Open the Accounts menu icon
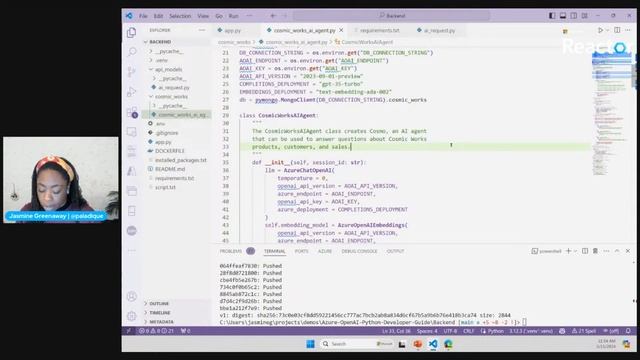Image resolution: width=640 pixels, height=360 pixels. point(131,296)
